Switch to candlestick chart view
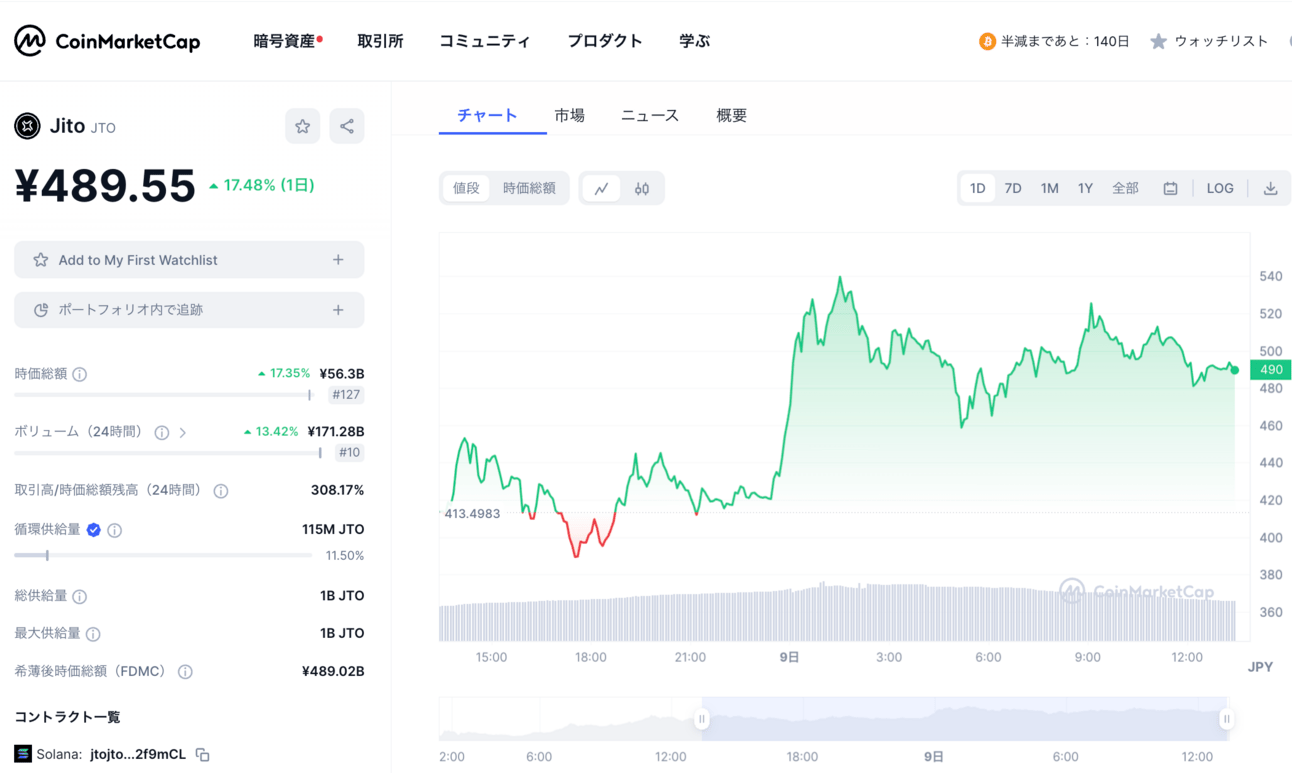The height and width of the screenshot is (773, 1292). [642, 188]
